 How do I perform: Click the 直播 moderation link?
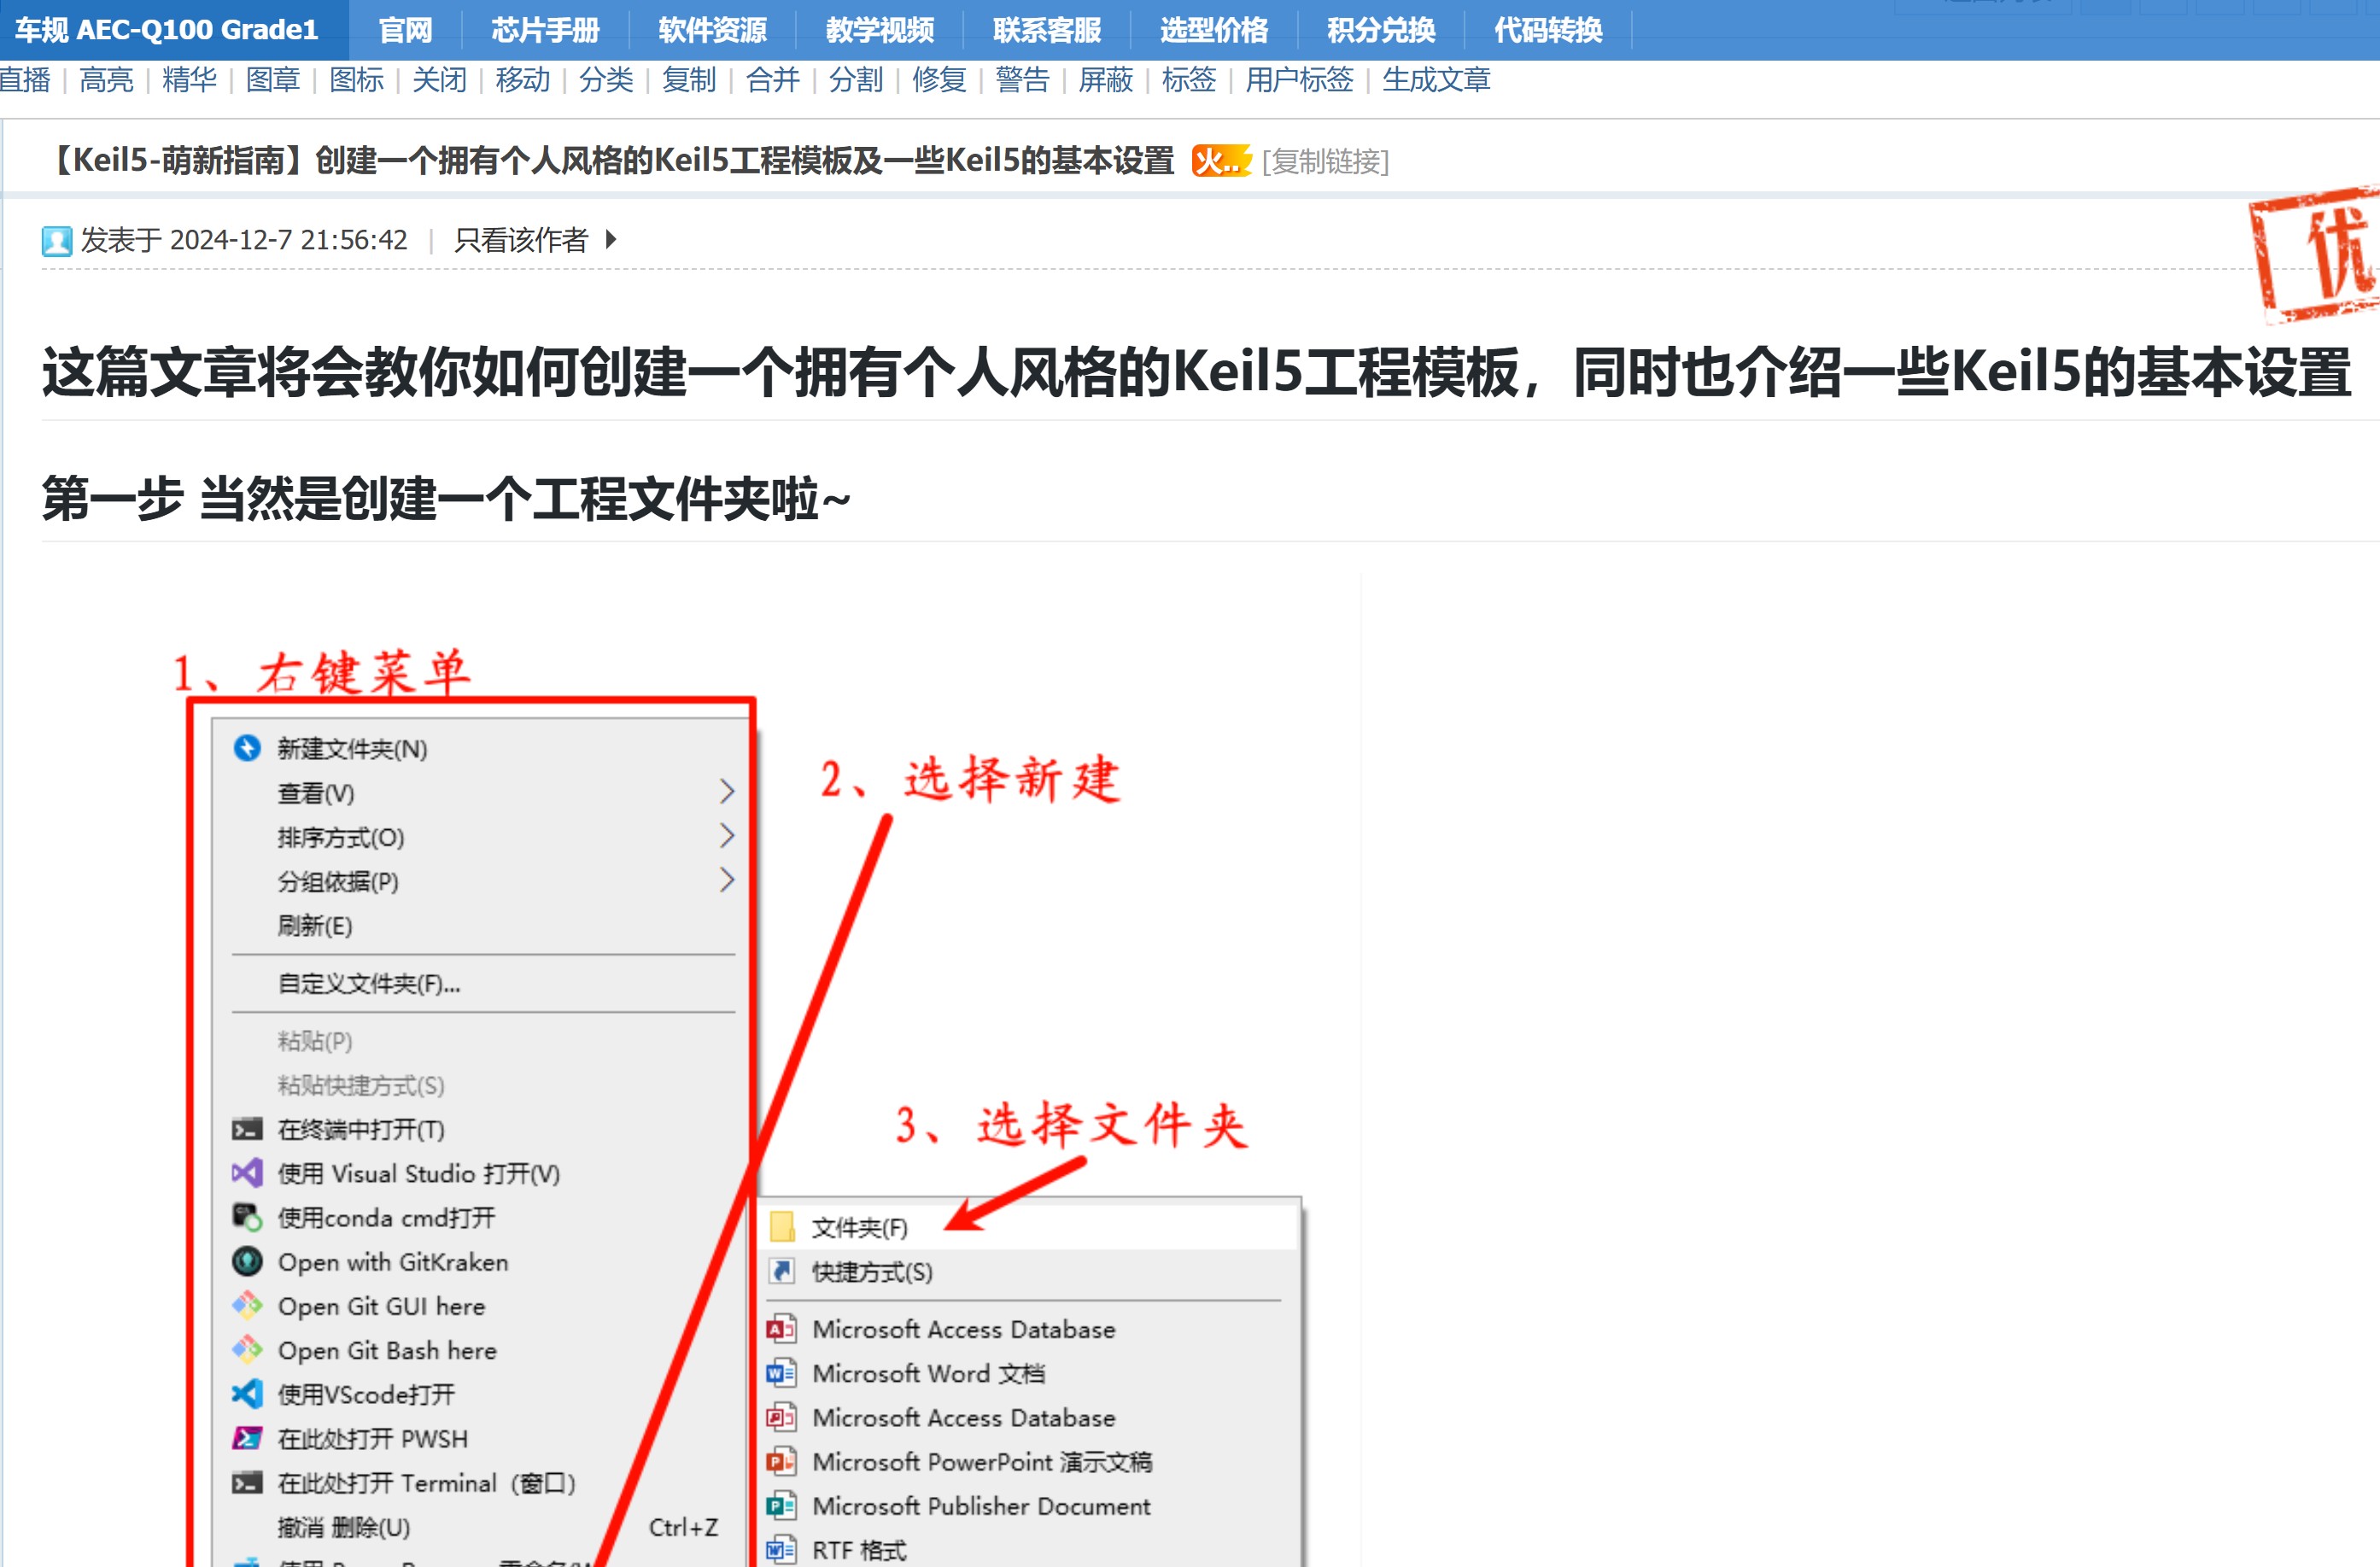(x=24, y=80)
